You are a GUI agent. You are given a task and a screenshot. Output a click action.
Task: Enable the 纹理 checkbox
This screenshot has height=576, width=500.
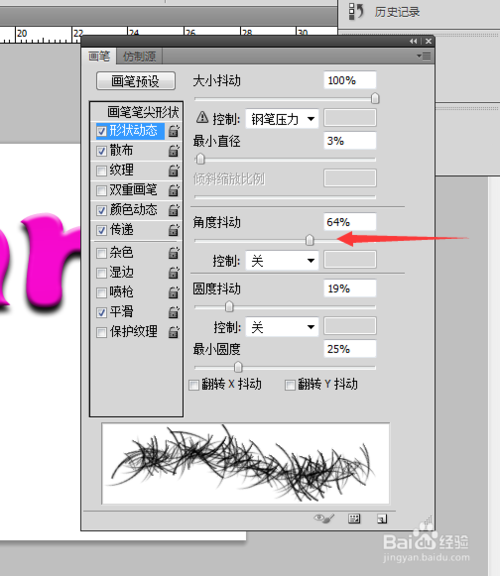tap(101, 171)
